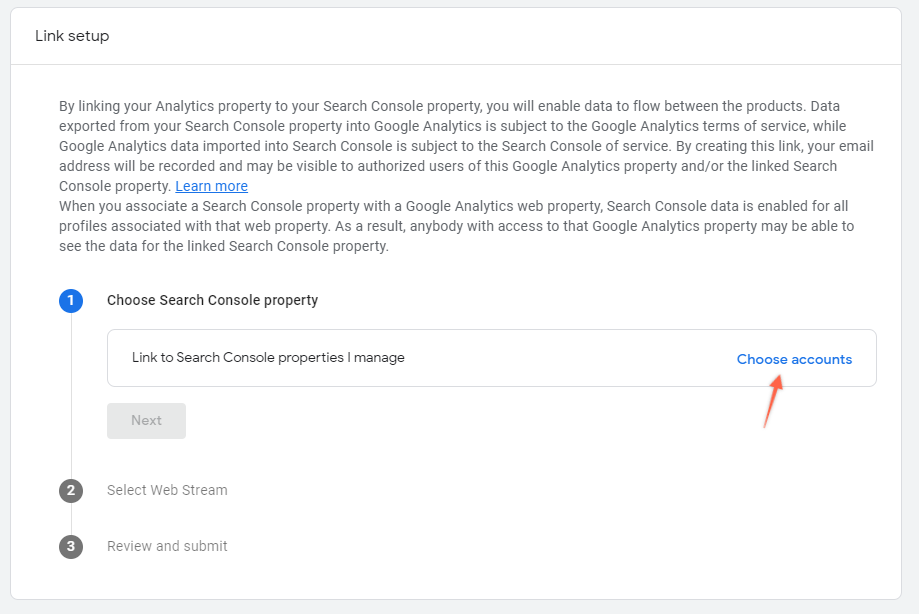The height and width of the screenshot is (614, 919).
Task: Go to the Review and submit step
Action: [x=167, y=546]
